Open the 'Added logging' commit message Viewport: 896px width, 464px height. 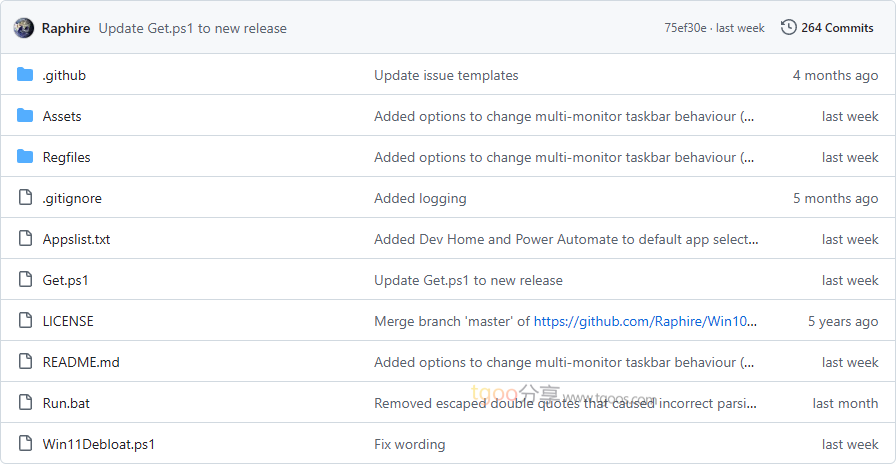[420, 198]
